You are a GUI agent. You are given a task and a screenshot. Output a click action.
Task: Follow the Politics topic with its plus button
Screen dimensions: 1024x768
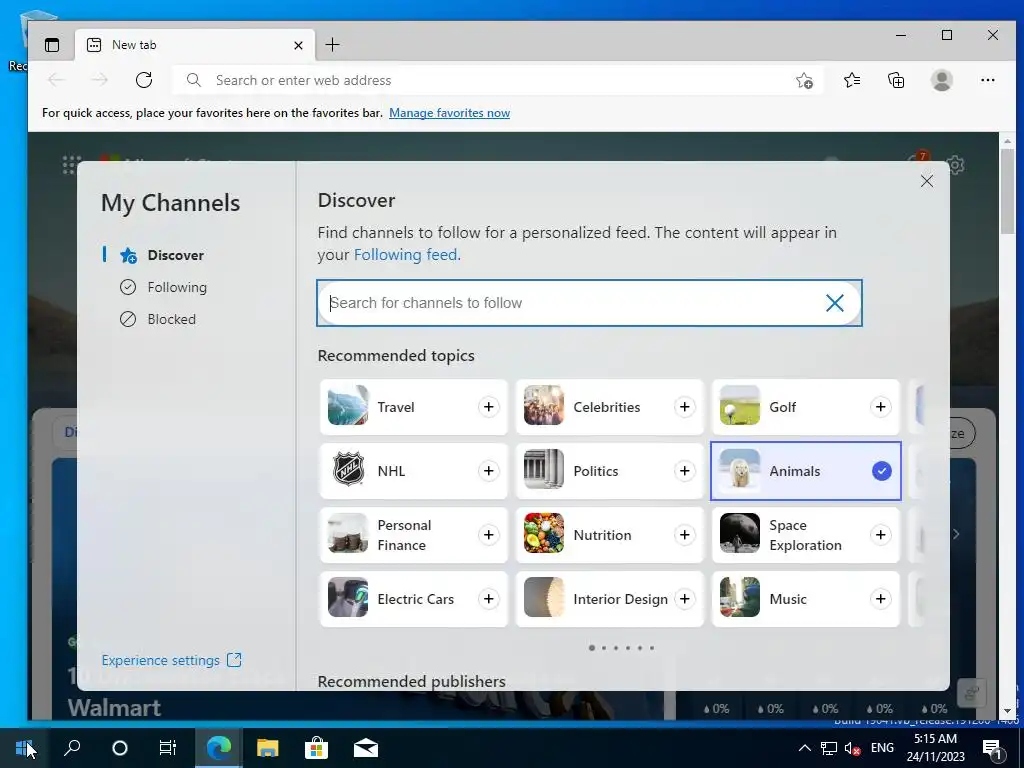(x=684, y=471)
